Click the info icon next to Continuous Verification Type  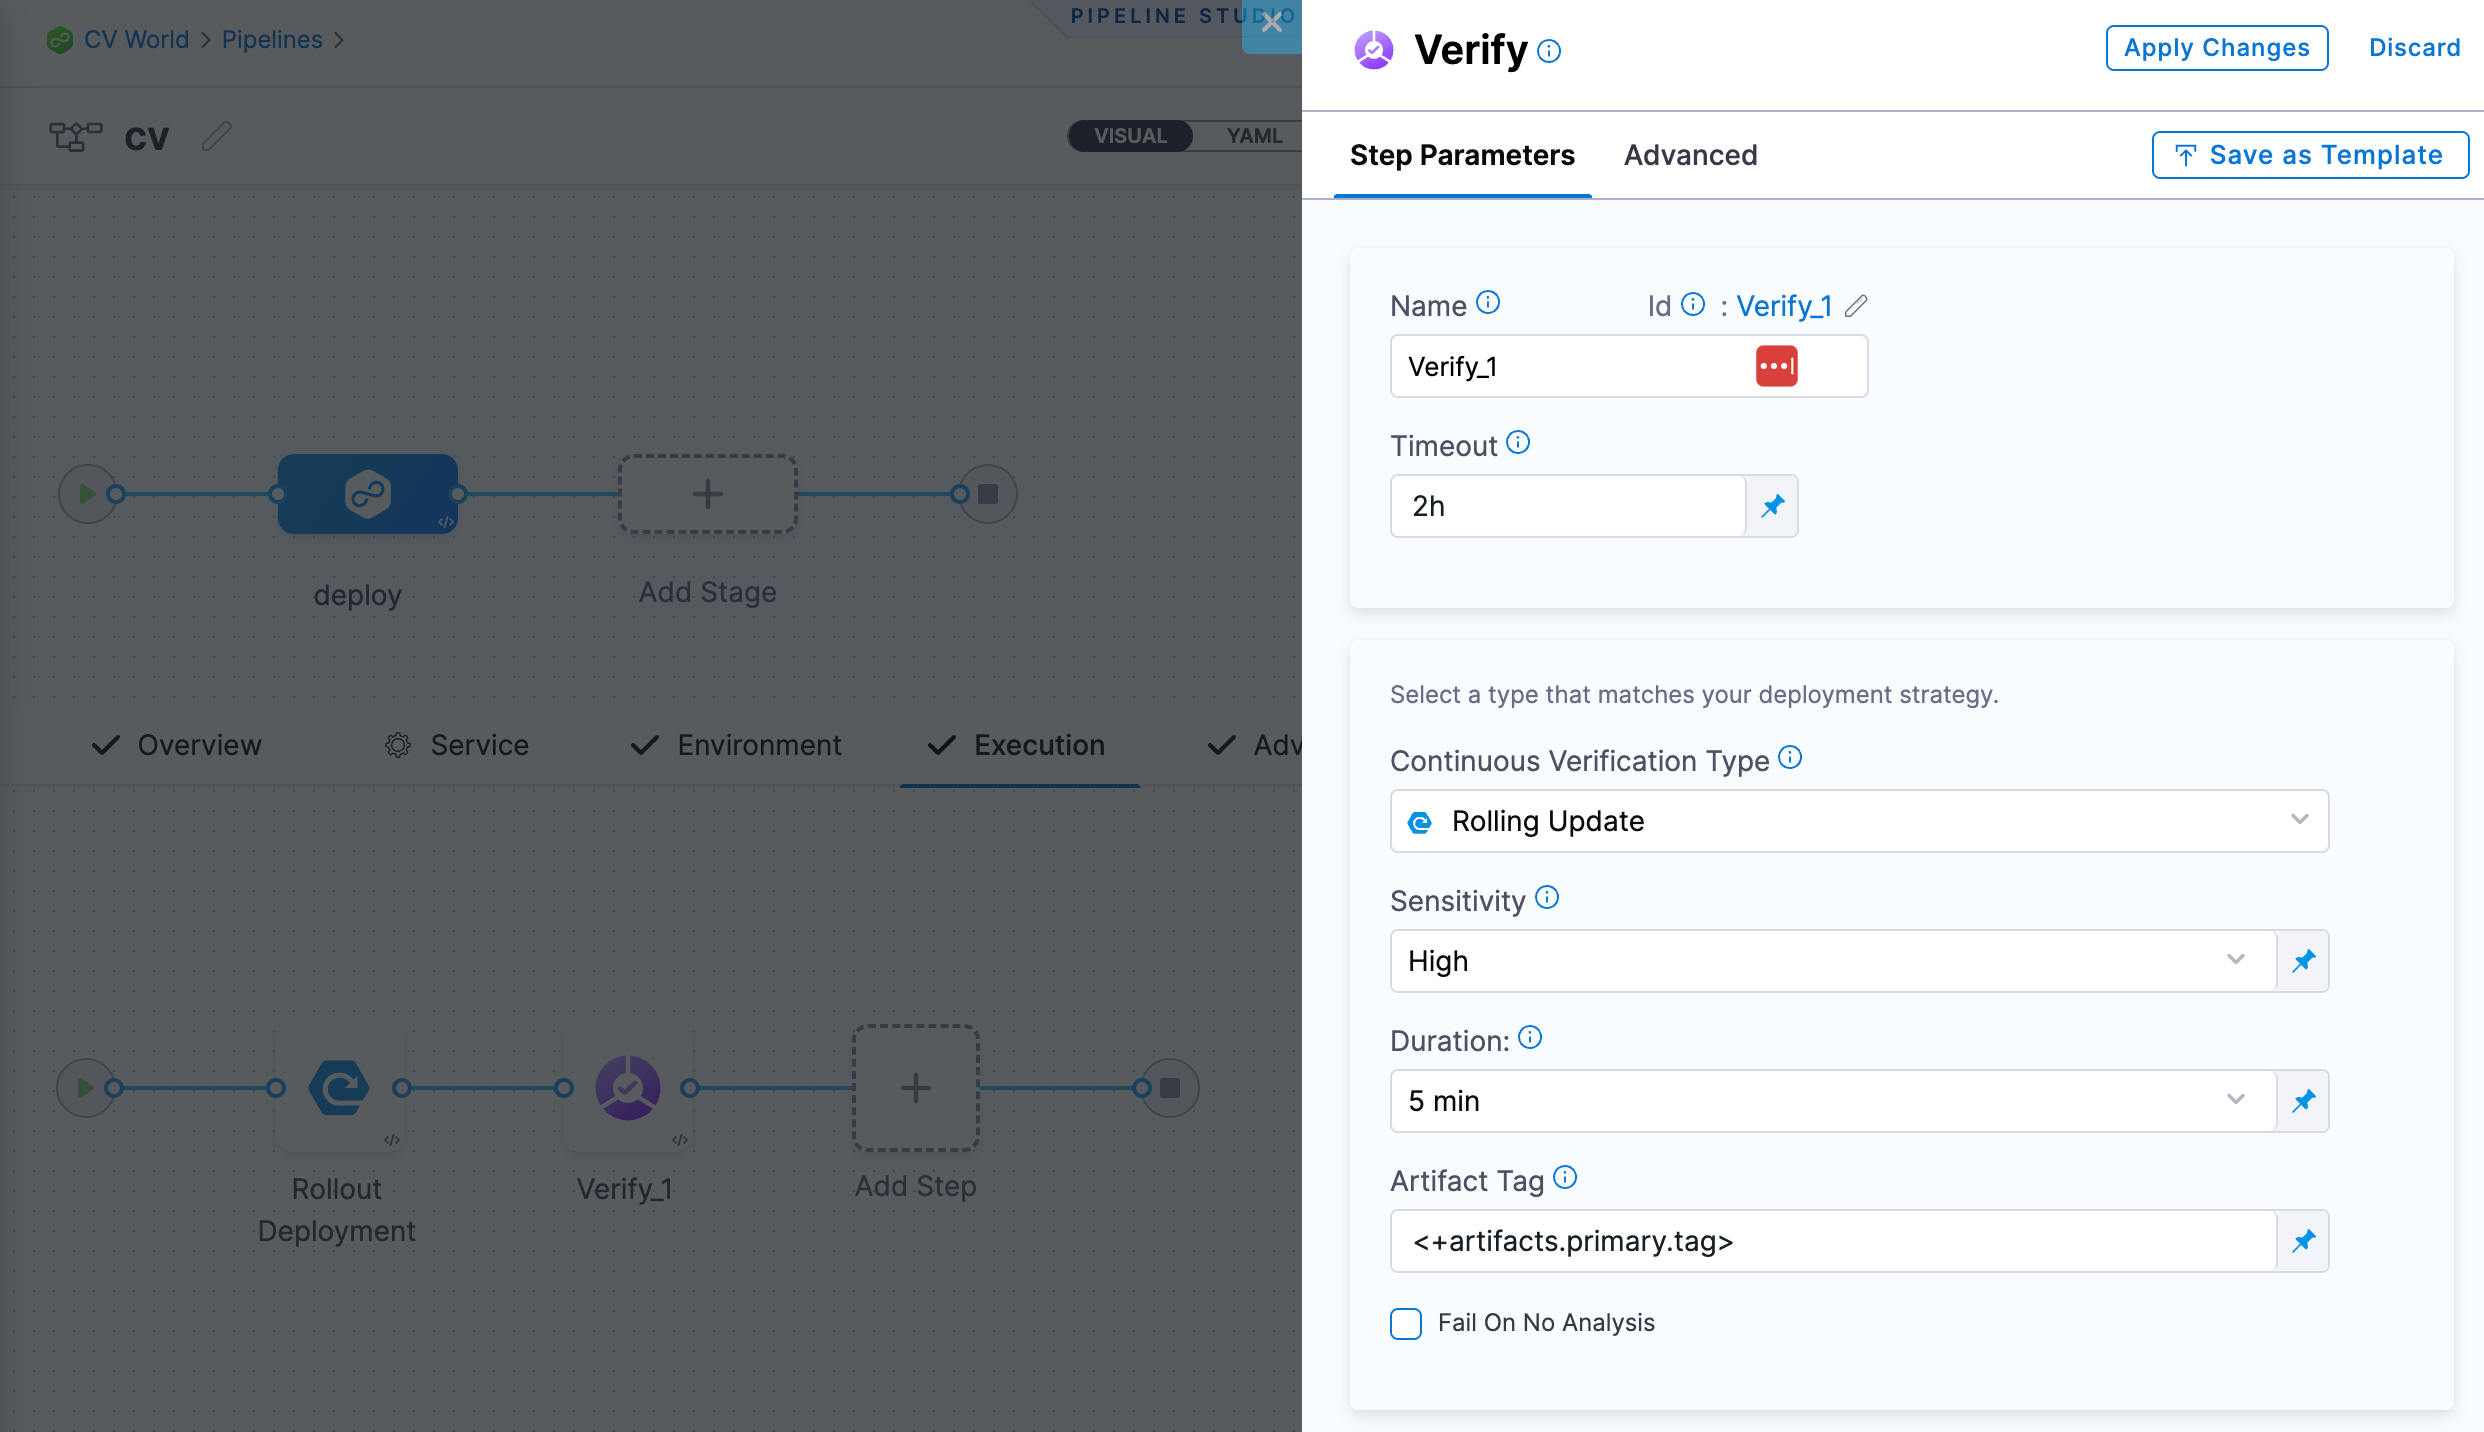click(1791, 758)
